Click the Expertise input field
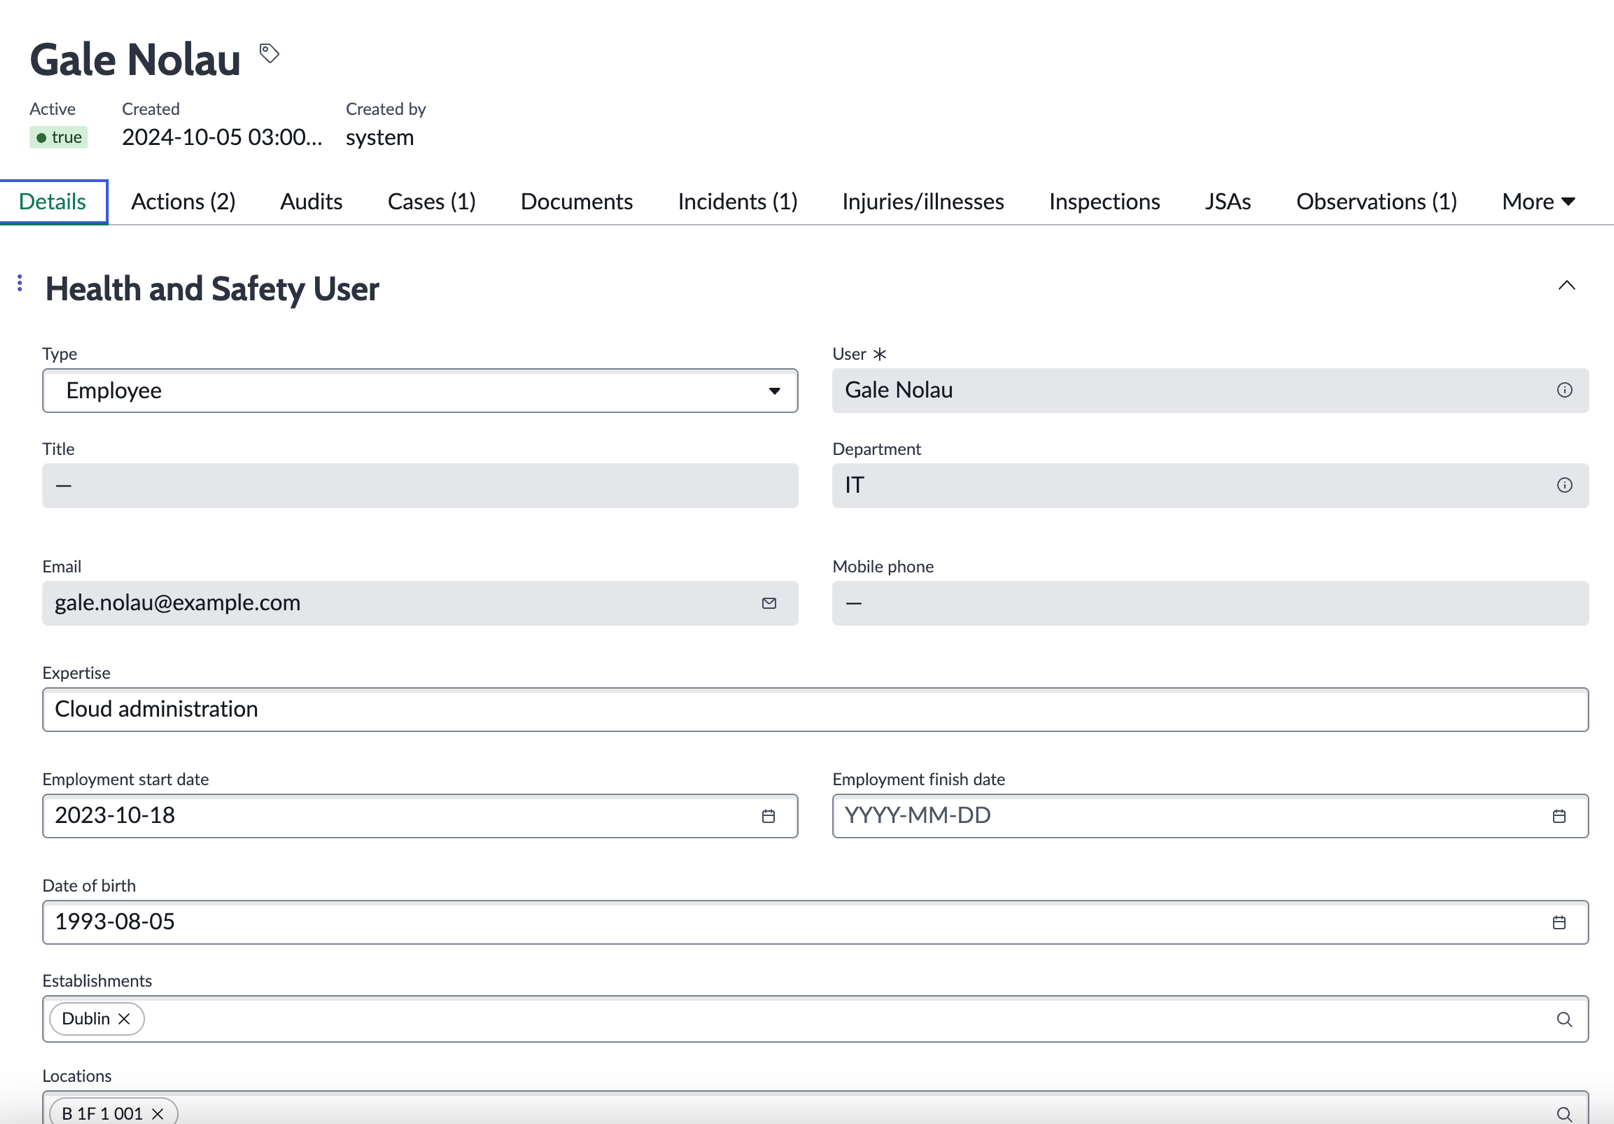 (815, 709)
